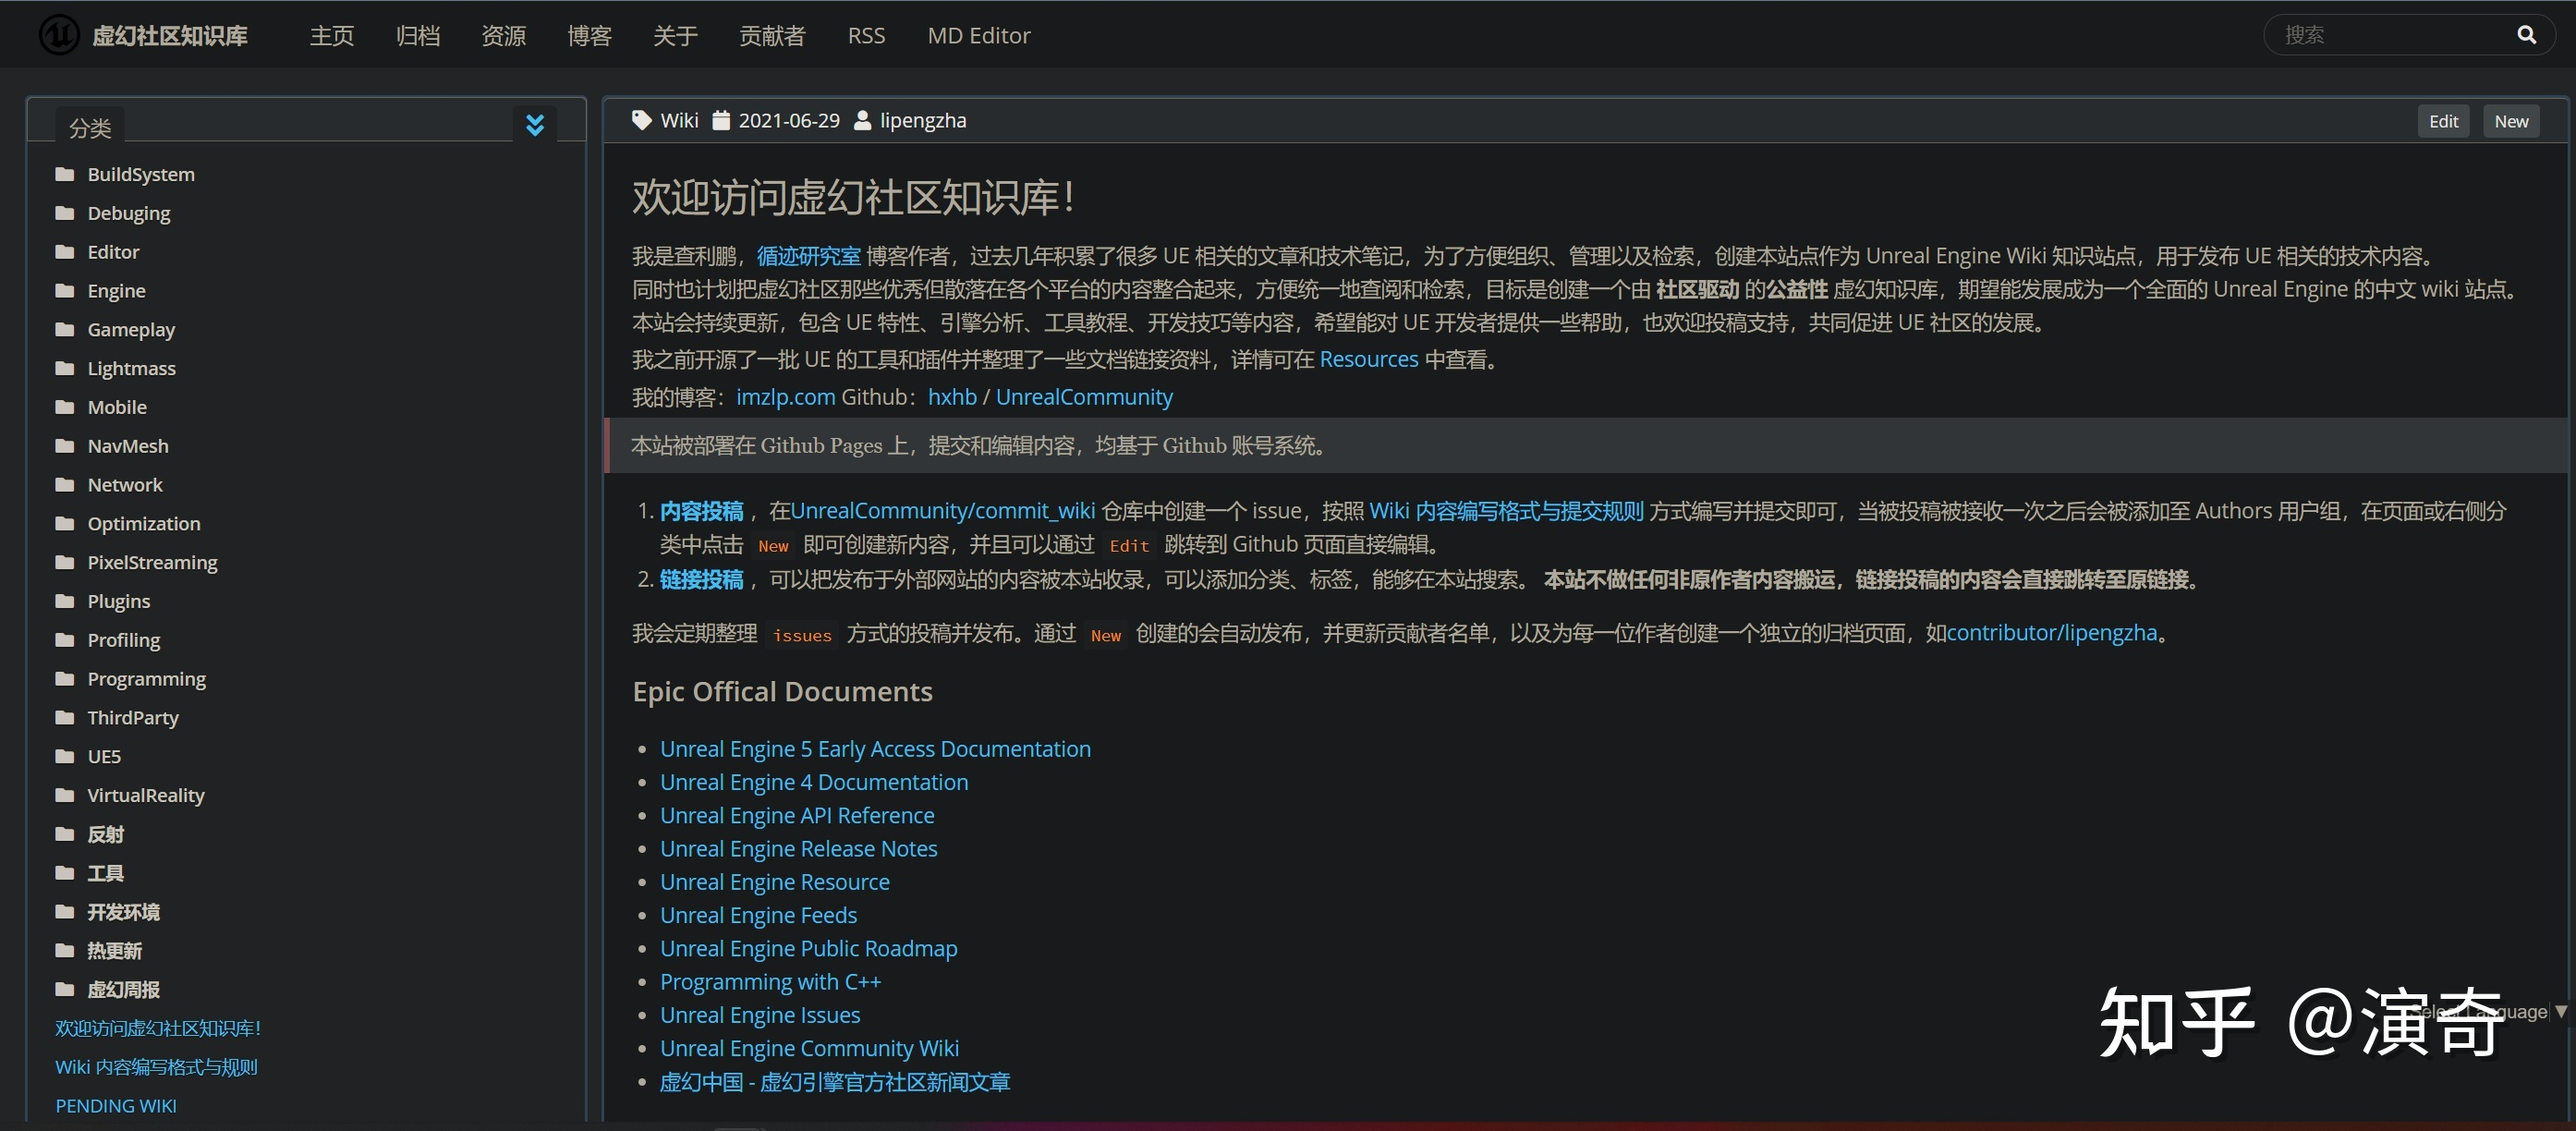Go to 主页 in navigation bar
Image resolution: width=2576 pixels, height=1131 pixels.
click(332, 35)
